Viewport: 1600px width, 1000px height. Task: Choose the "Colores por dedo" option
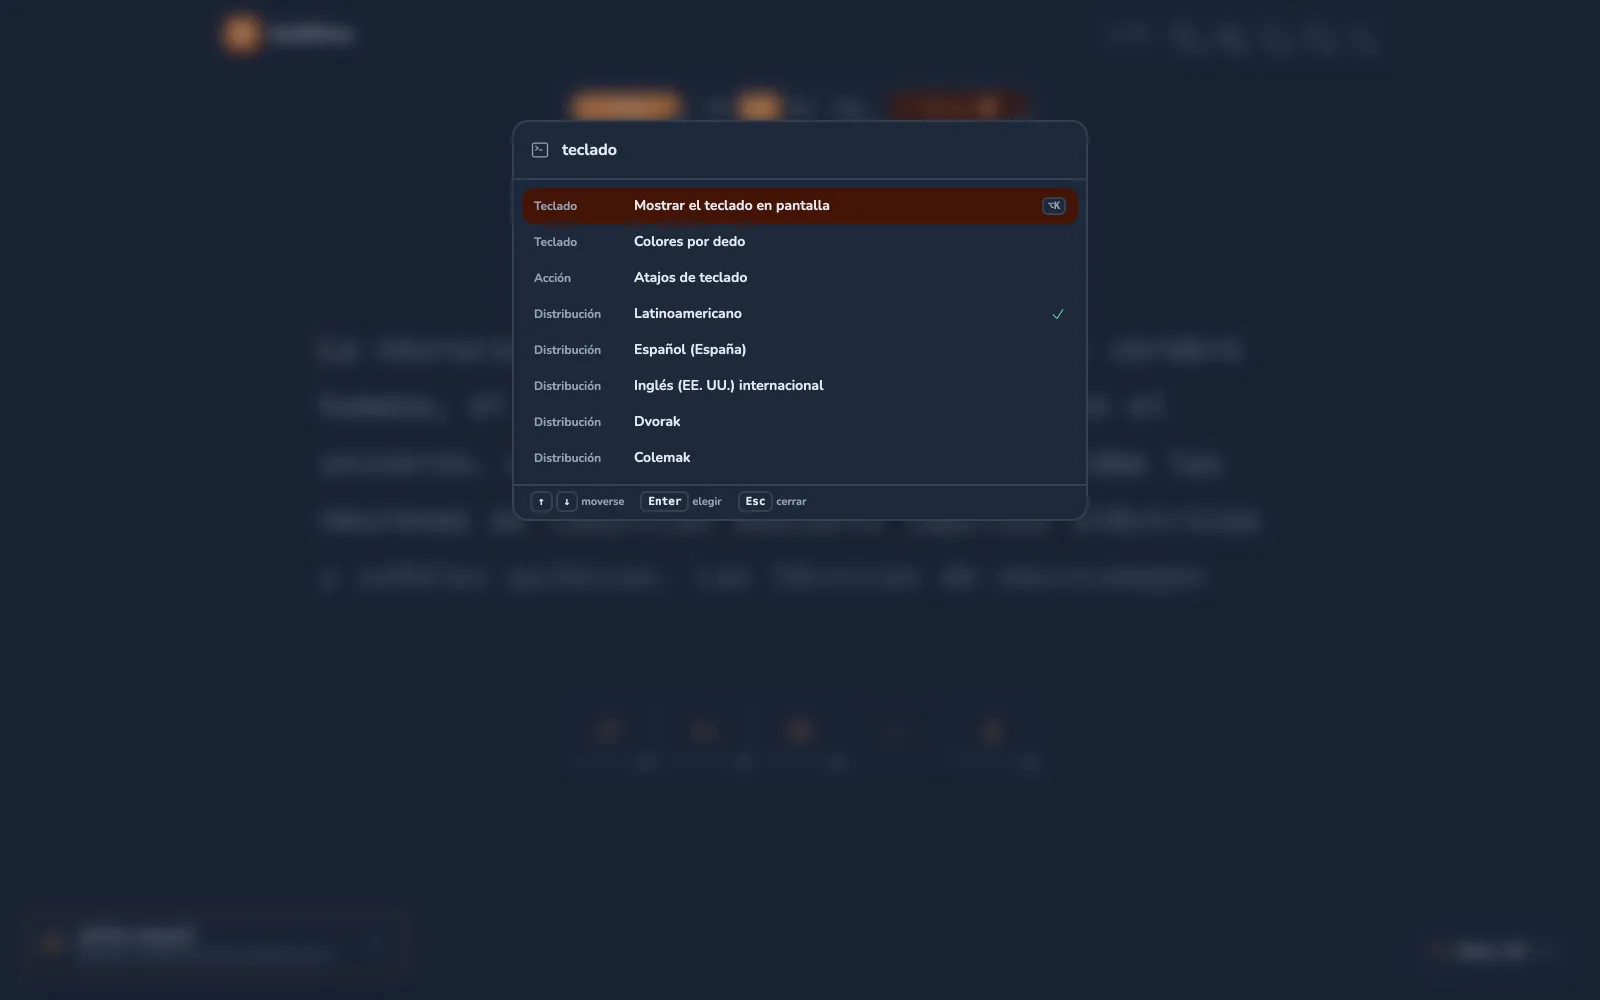pyautogui.click(x=800, y=242)
